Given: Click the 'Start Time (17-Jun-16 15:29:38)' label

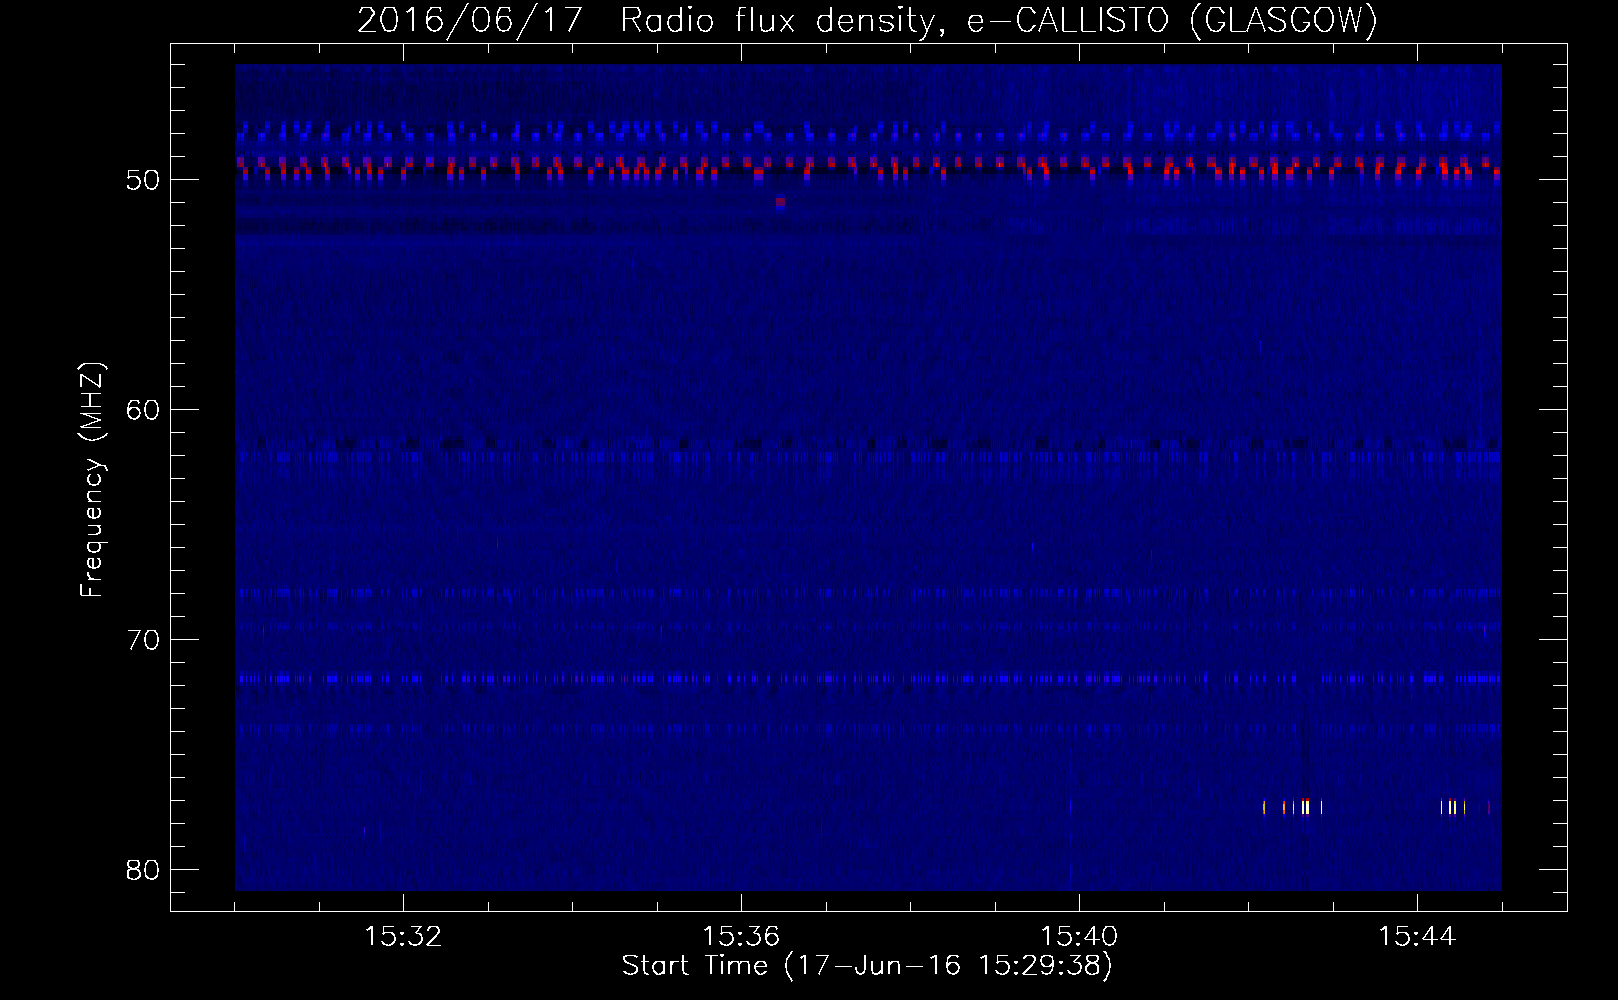Looking at the screenshot, I should (x=867, y=966).
